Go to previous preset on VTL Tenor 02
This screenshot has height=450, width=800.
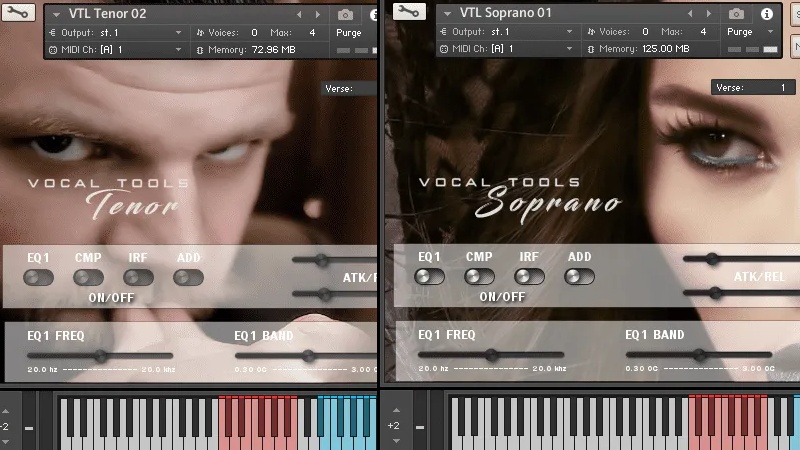(x=299, y=15)
